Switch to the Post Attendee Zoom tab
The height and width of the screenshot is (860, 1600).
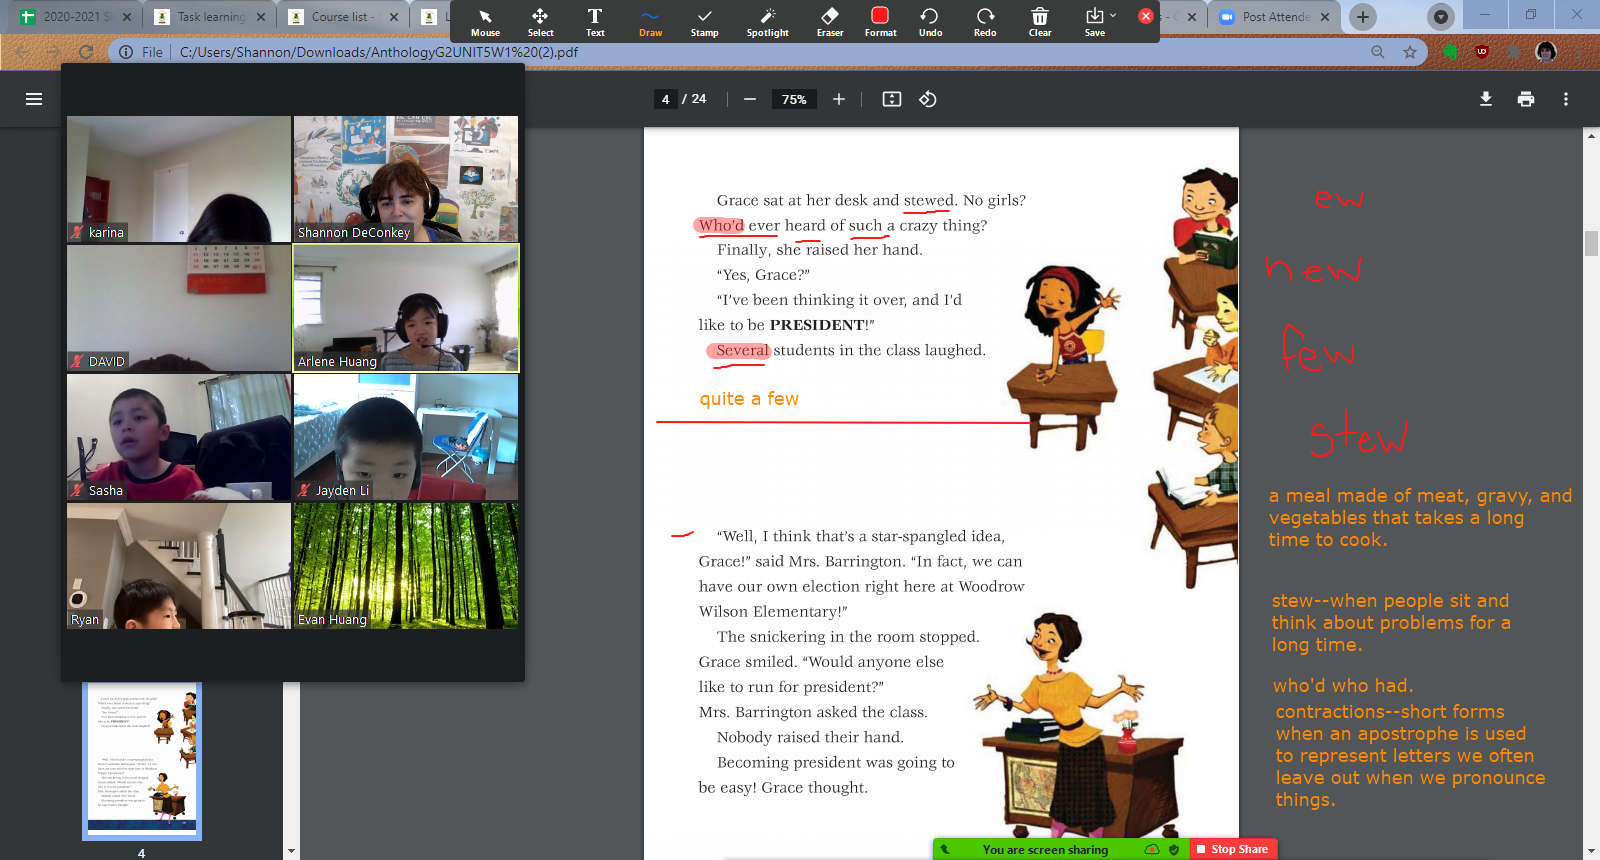[1275, 17]
